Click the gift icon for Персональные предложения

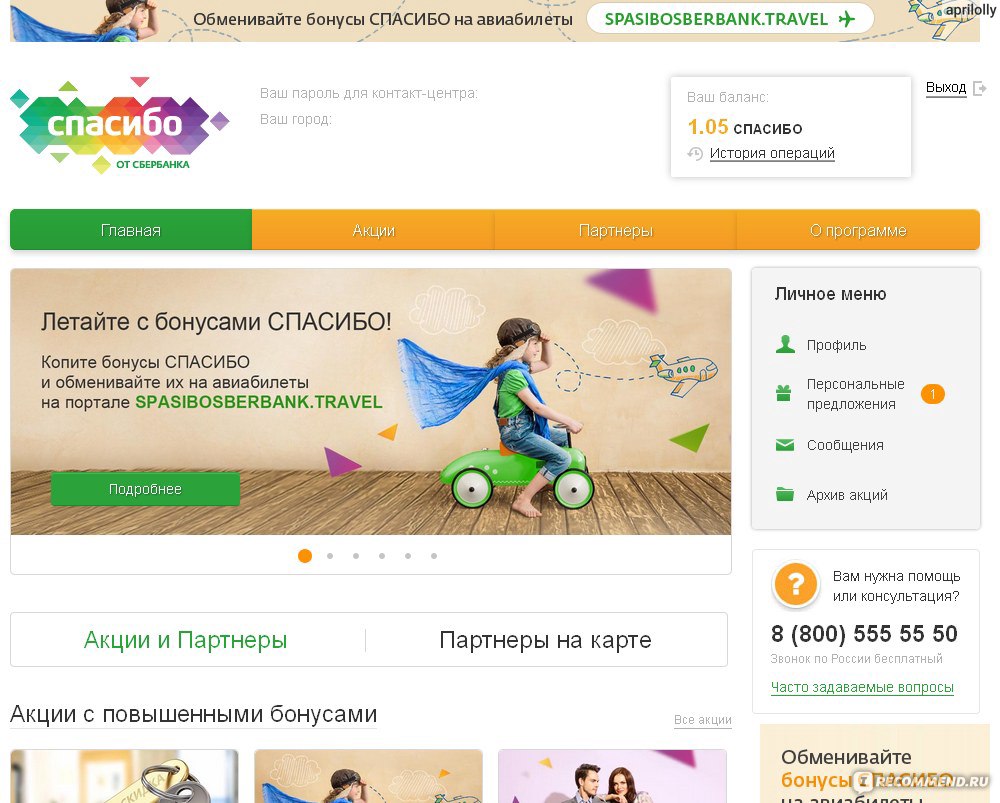click(x=784, y=394)
